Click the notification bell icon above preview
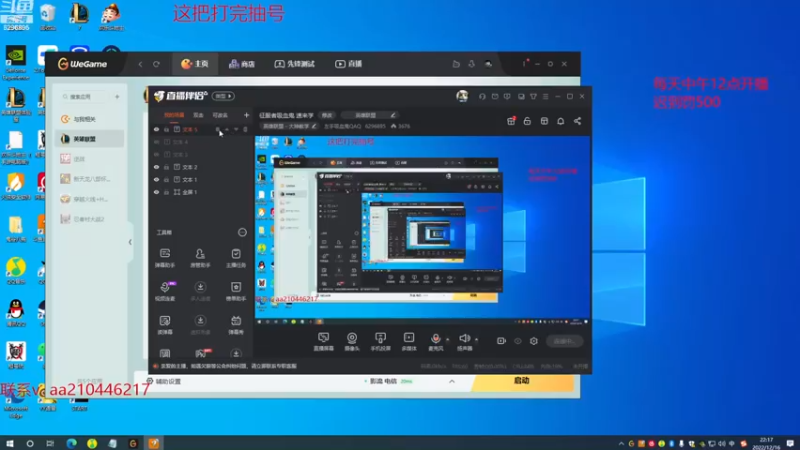 pos(561,121)
